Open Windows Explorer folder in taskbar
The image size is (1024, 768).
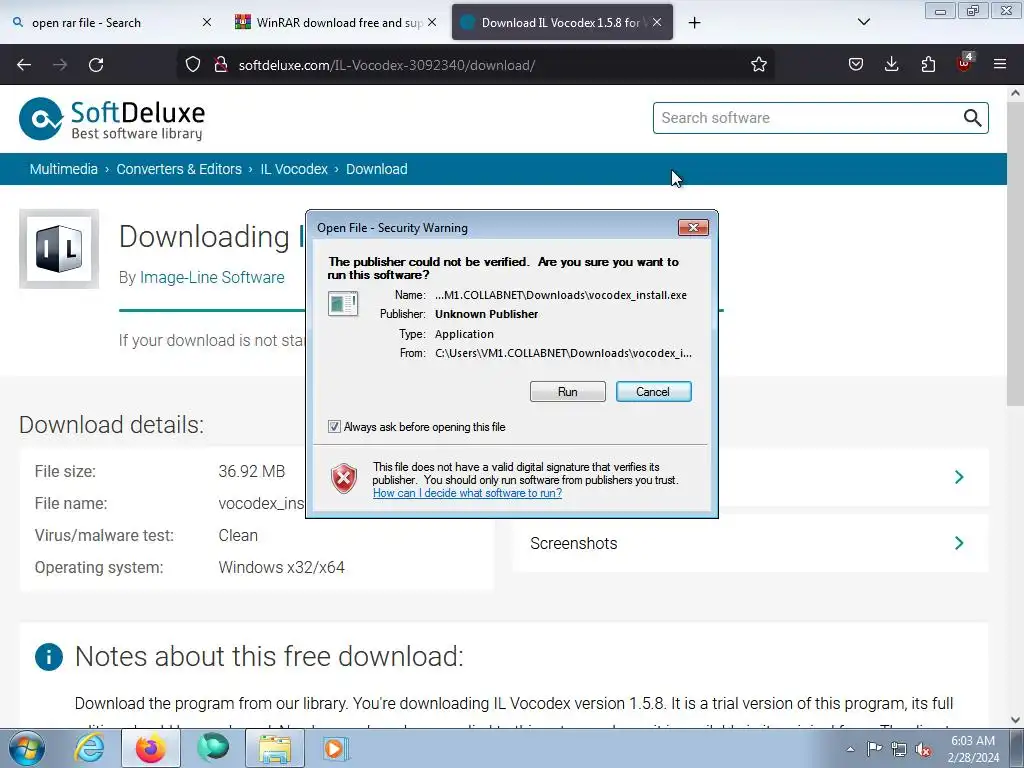click(275, 748)
